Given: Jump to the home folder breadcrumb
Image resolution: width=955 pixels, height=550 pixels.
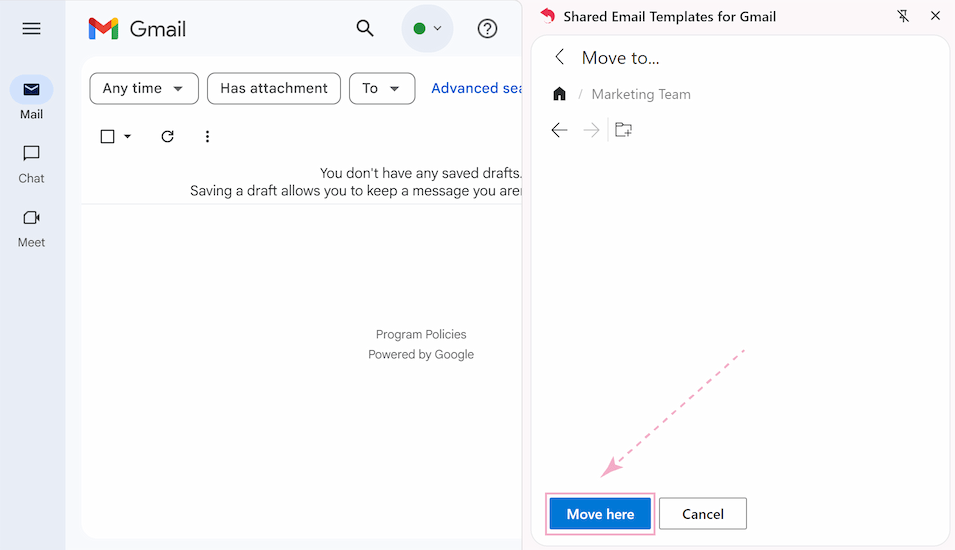Looking at the screenshot, I should pos(559,94).
